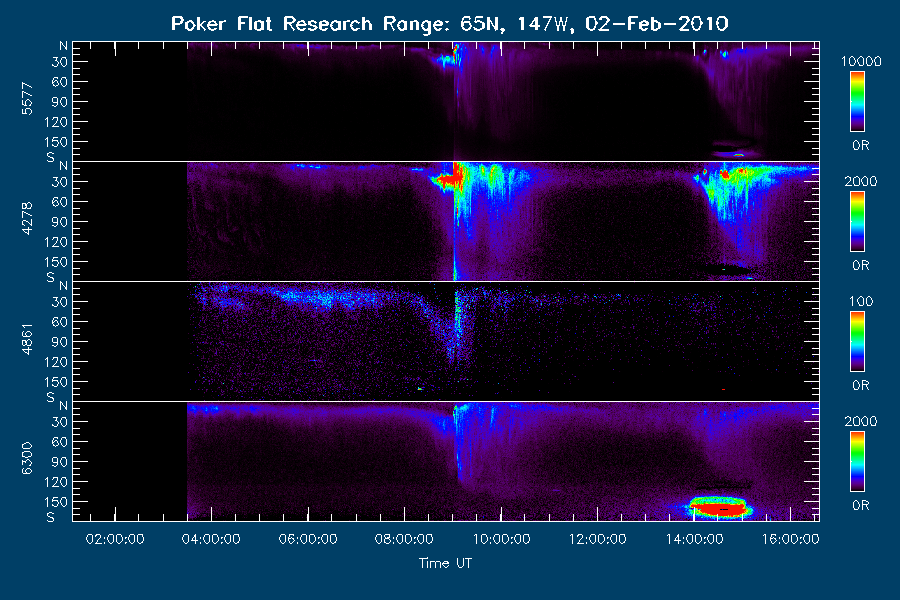Click the 02:00:00 time axis label

[x=115, y=539]
